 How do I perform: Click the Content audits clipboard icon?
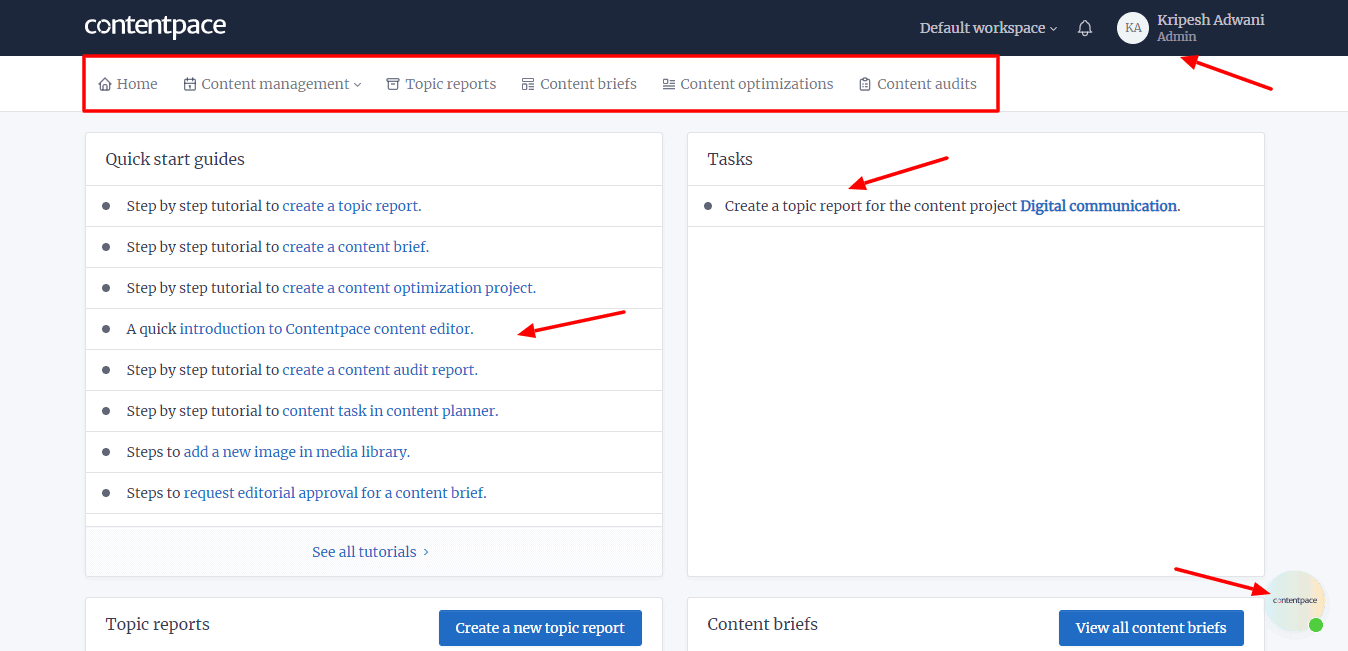tap(865, 85)
